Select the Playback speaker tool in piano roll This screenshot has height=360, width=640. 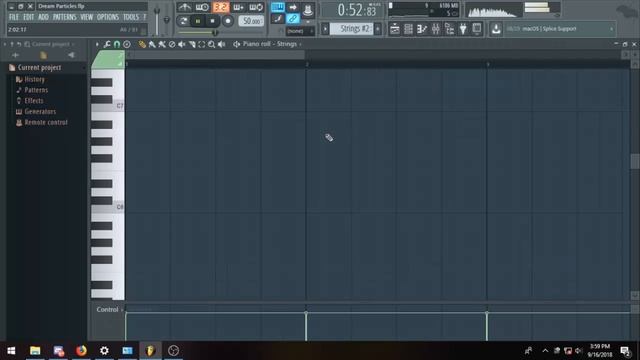tap(222, 44)
